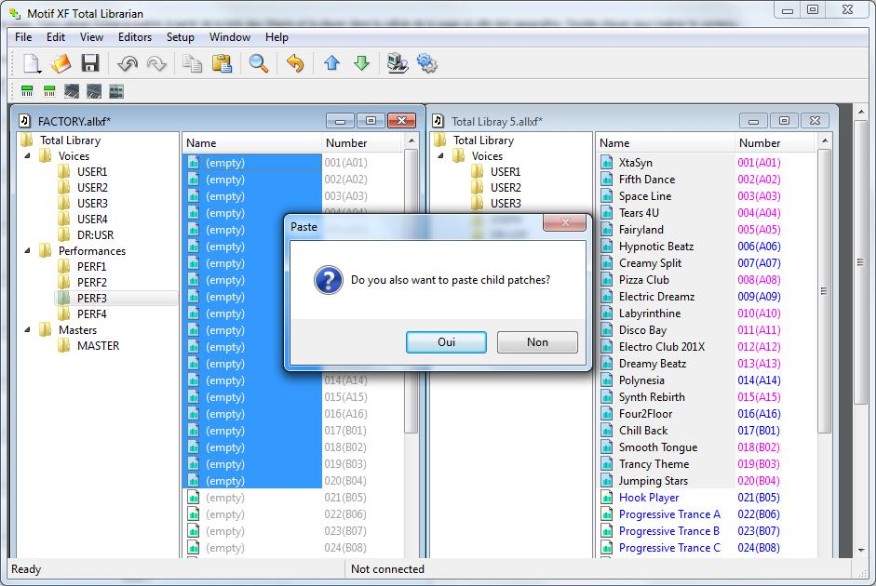Click the blue up arrow icon
Viewport: 876px width, 586px height.
point(332,63)
